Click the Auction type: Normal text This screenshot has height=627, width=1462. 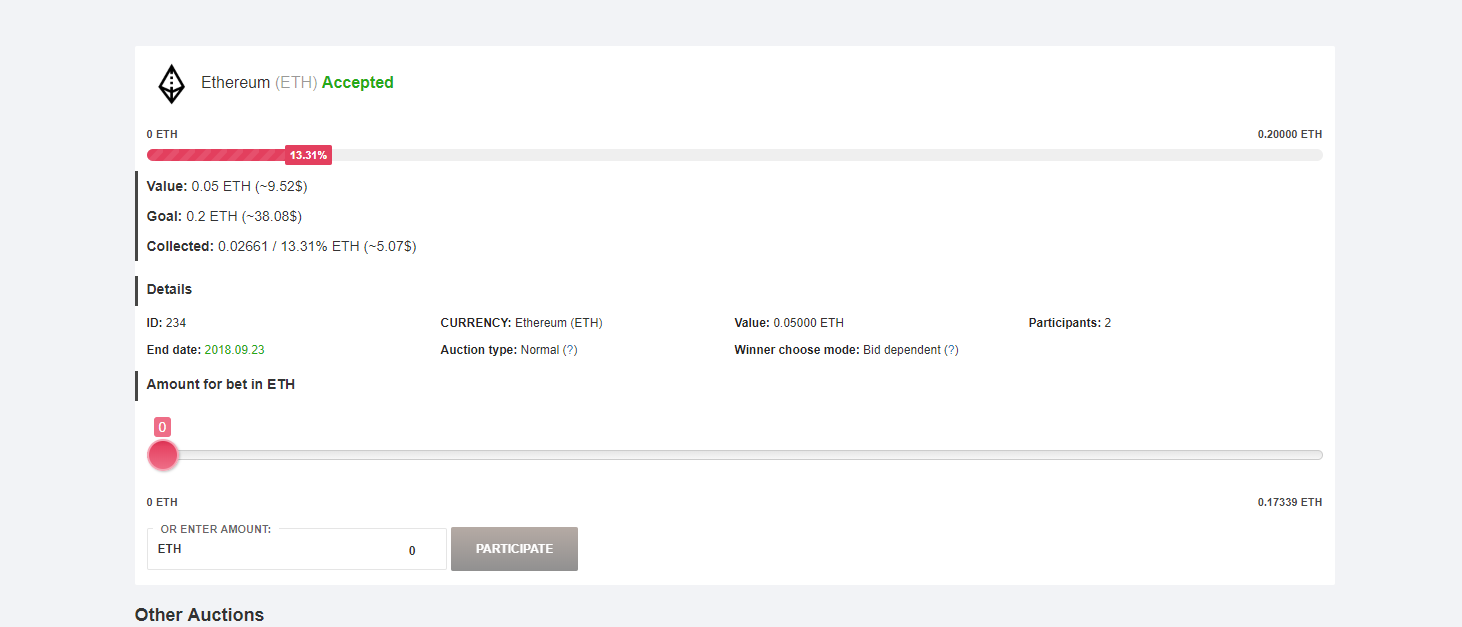[x=499, y=350]
